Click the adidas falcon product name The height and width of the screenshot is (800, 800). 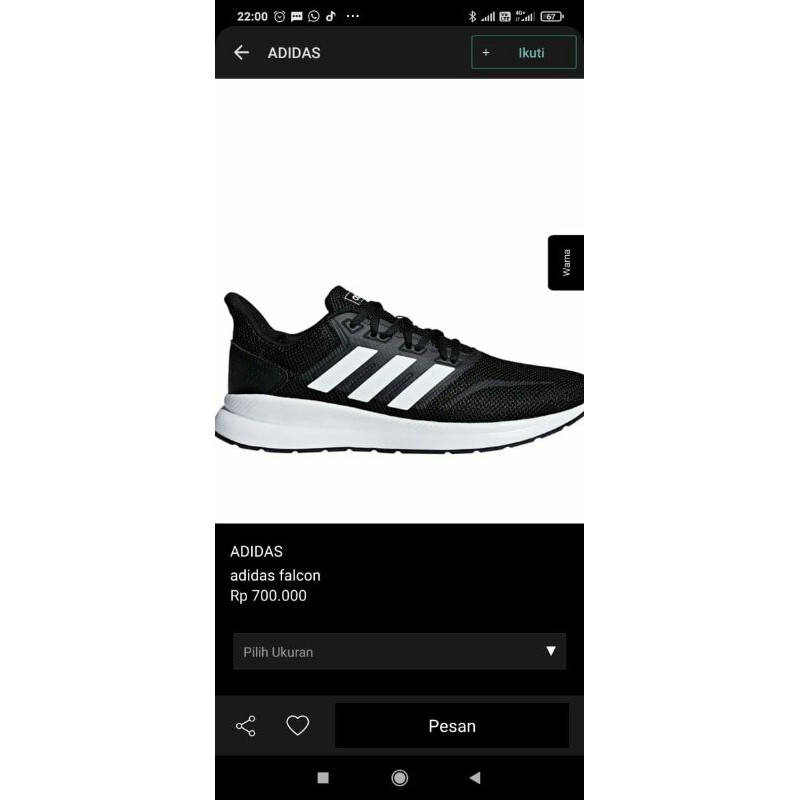[x=276, y=576]
